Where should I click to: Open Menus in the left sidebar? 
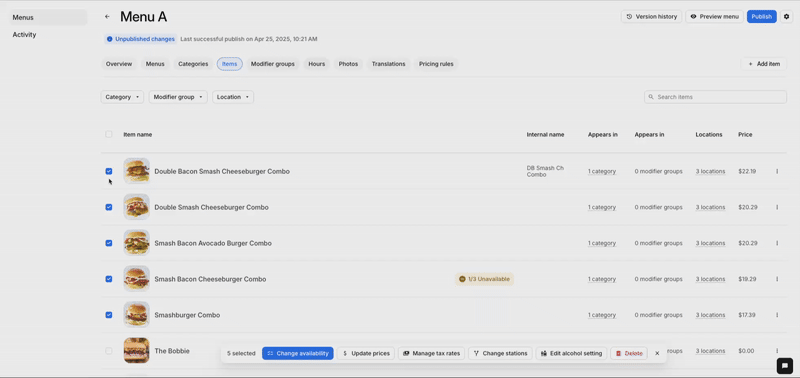click(48, 17)
